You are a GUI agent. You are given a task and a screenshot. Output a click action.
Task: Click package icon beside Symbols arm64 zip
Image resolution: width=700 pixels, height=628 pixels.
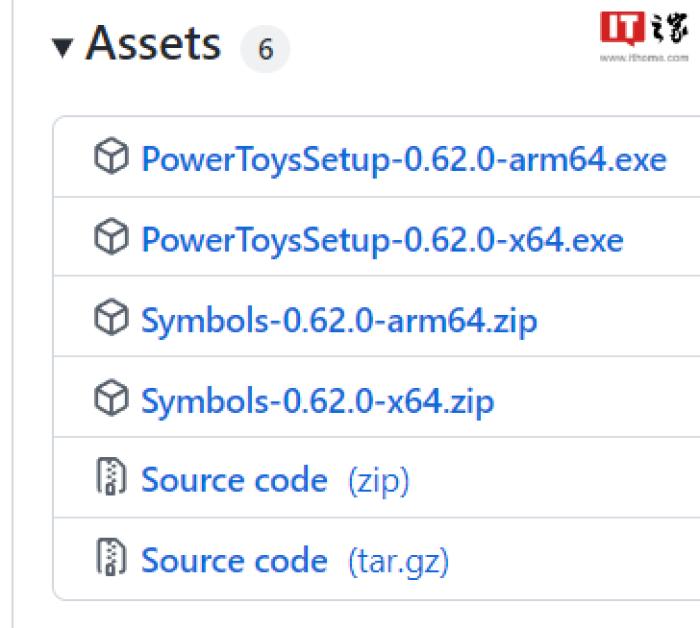112,317
